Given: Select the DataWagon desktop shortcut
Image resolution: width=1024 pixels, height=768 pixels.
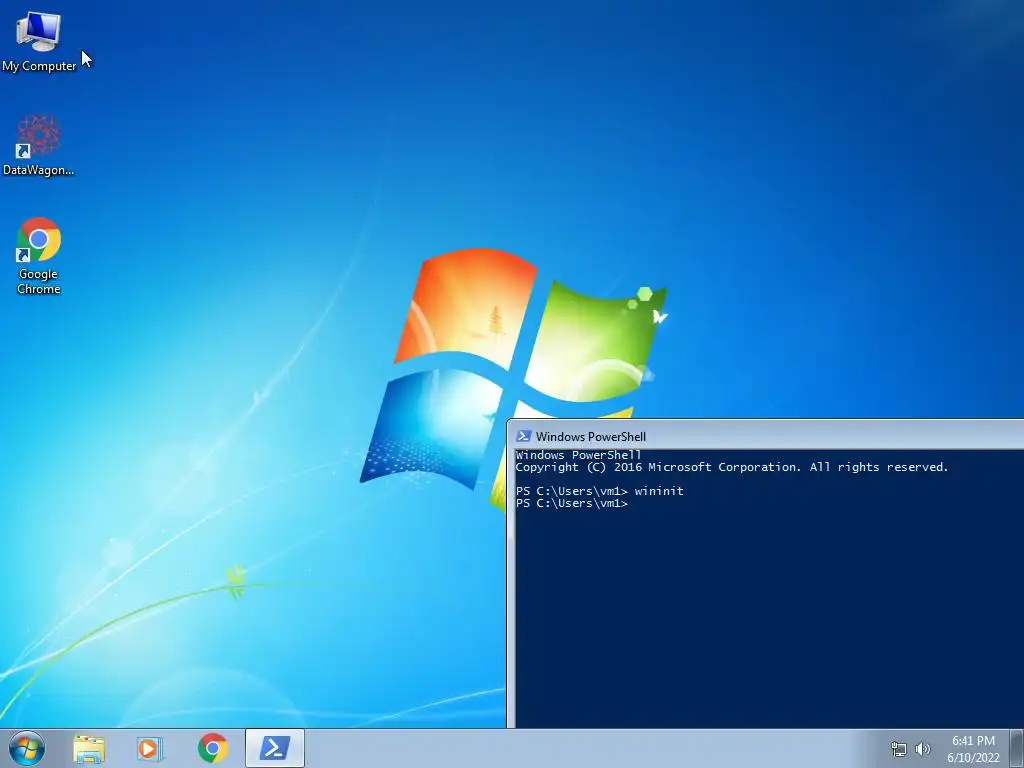Looking at the screenshot, I should tap(39, 145).
